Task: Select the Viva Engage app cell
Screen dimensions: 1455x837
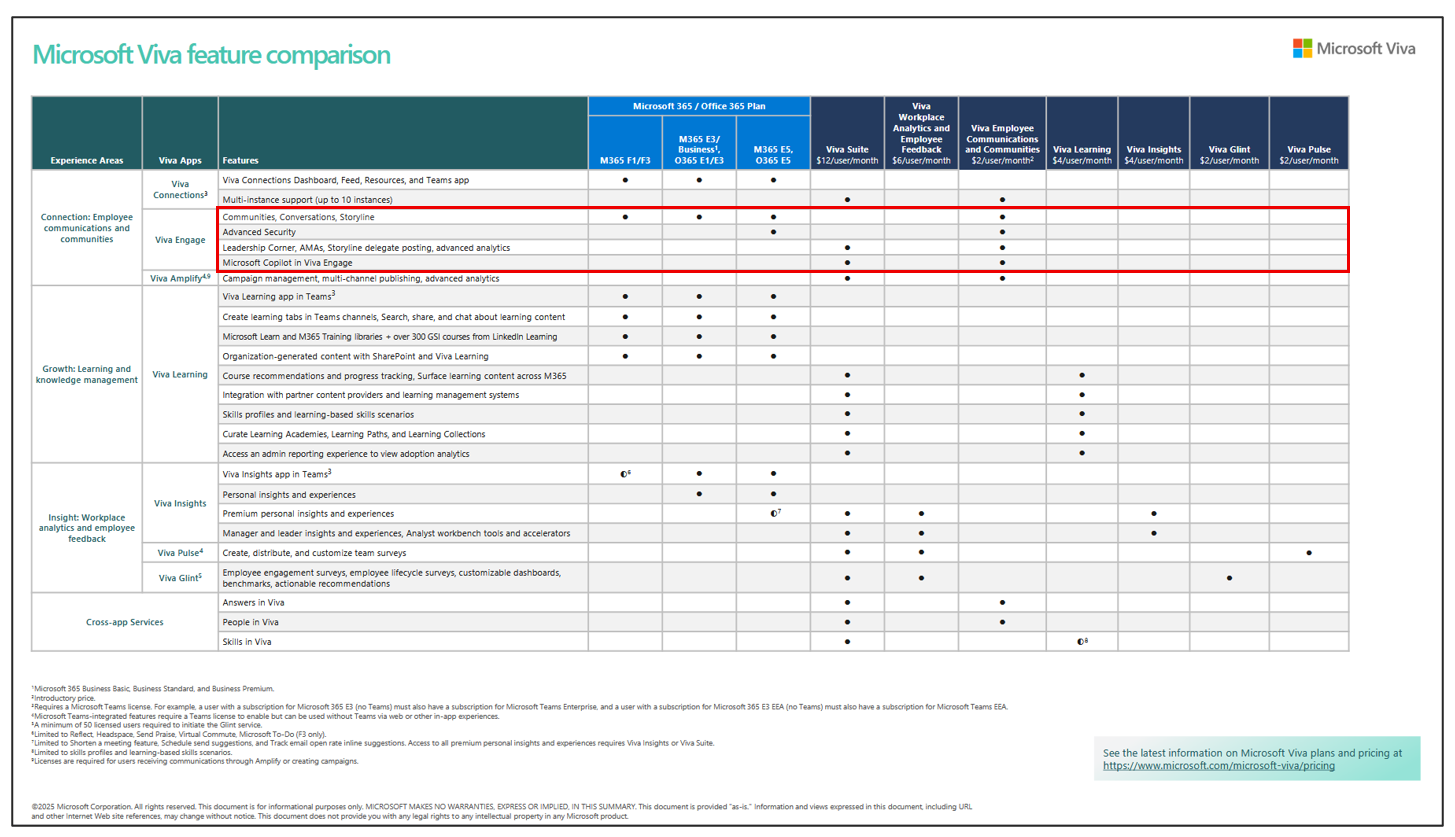Action: [180, 240]
